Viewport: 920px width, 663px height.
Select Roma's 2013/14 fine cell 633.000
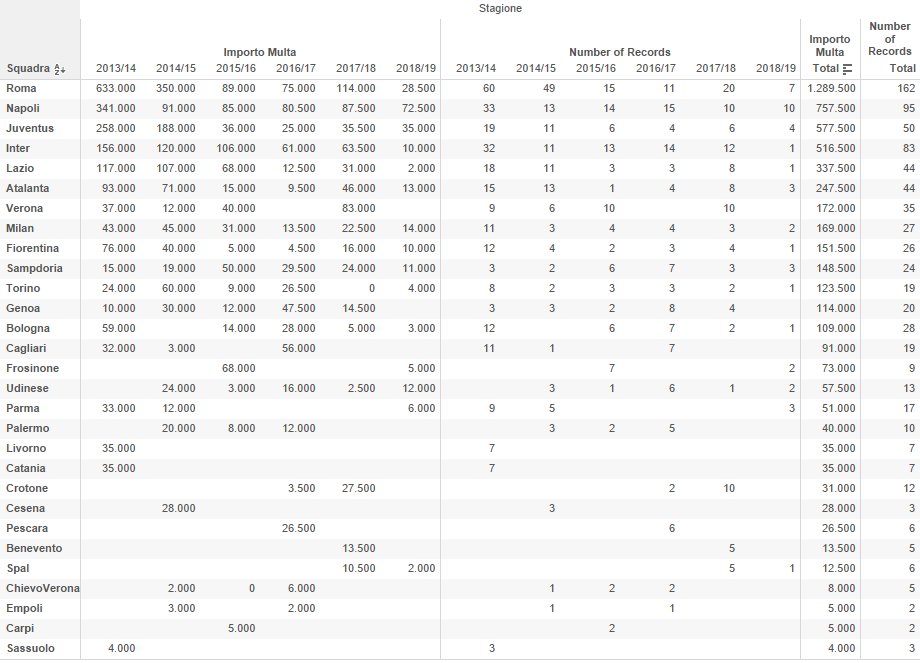[x=116, y=88]
